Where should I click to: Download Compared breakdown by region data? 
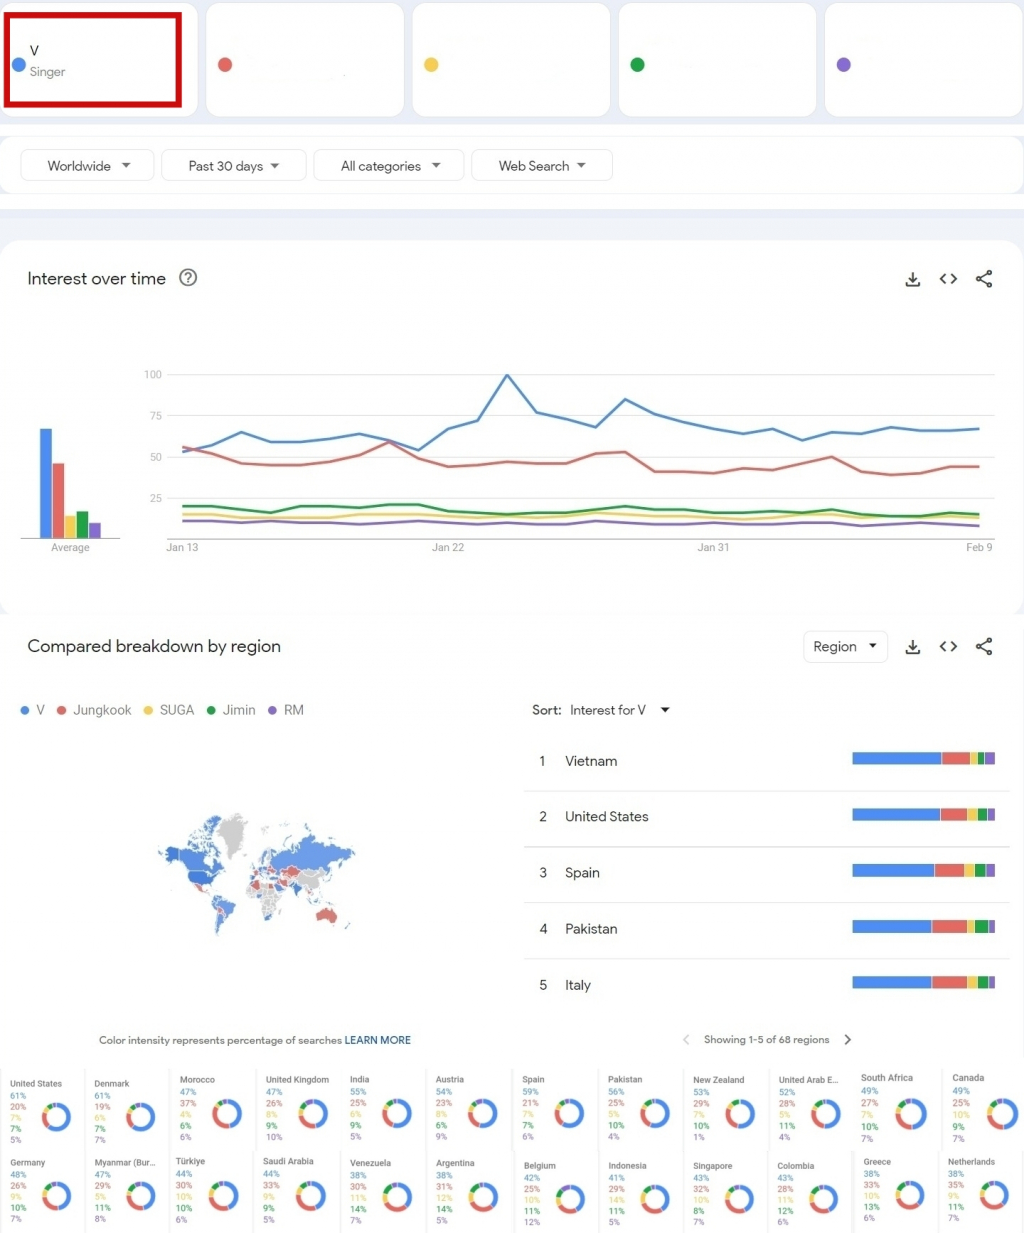(912, 647)
